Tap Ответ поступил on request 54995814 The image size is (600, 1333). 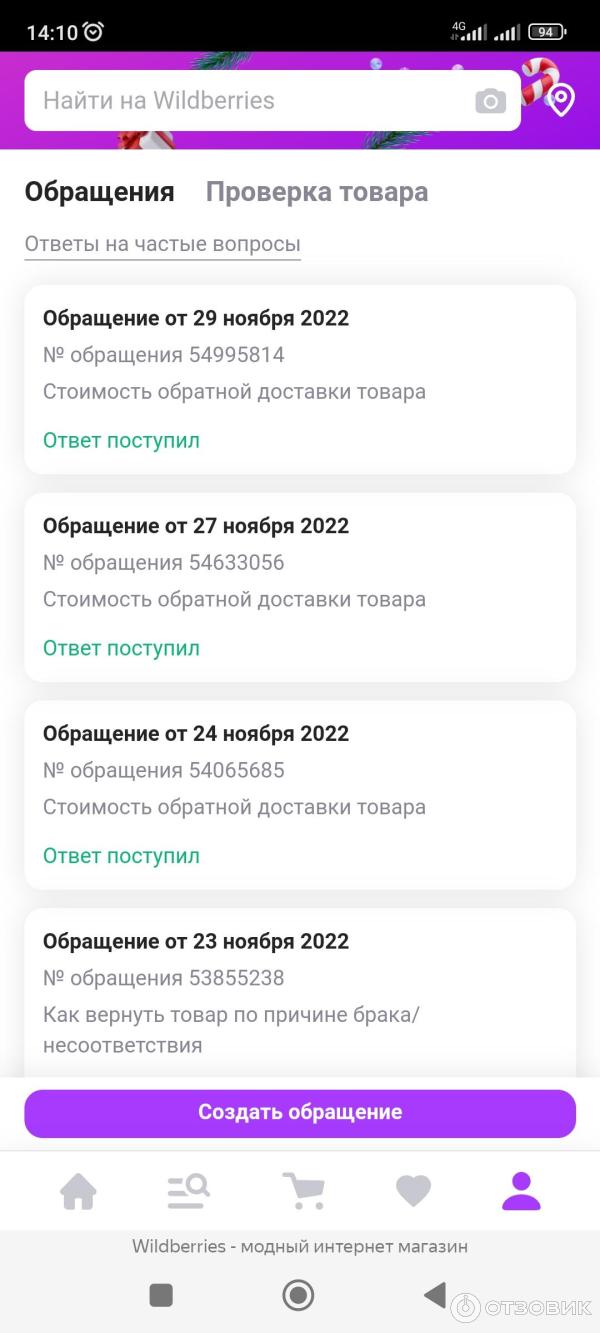(x=121, y=441)
